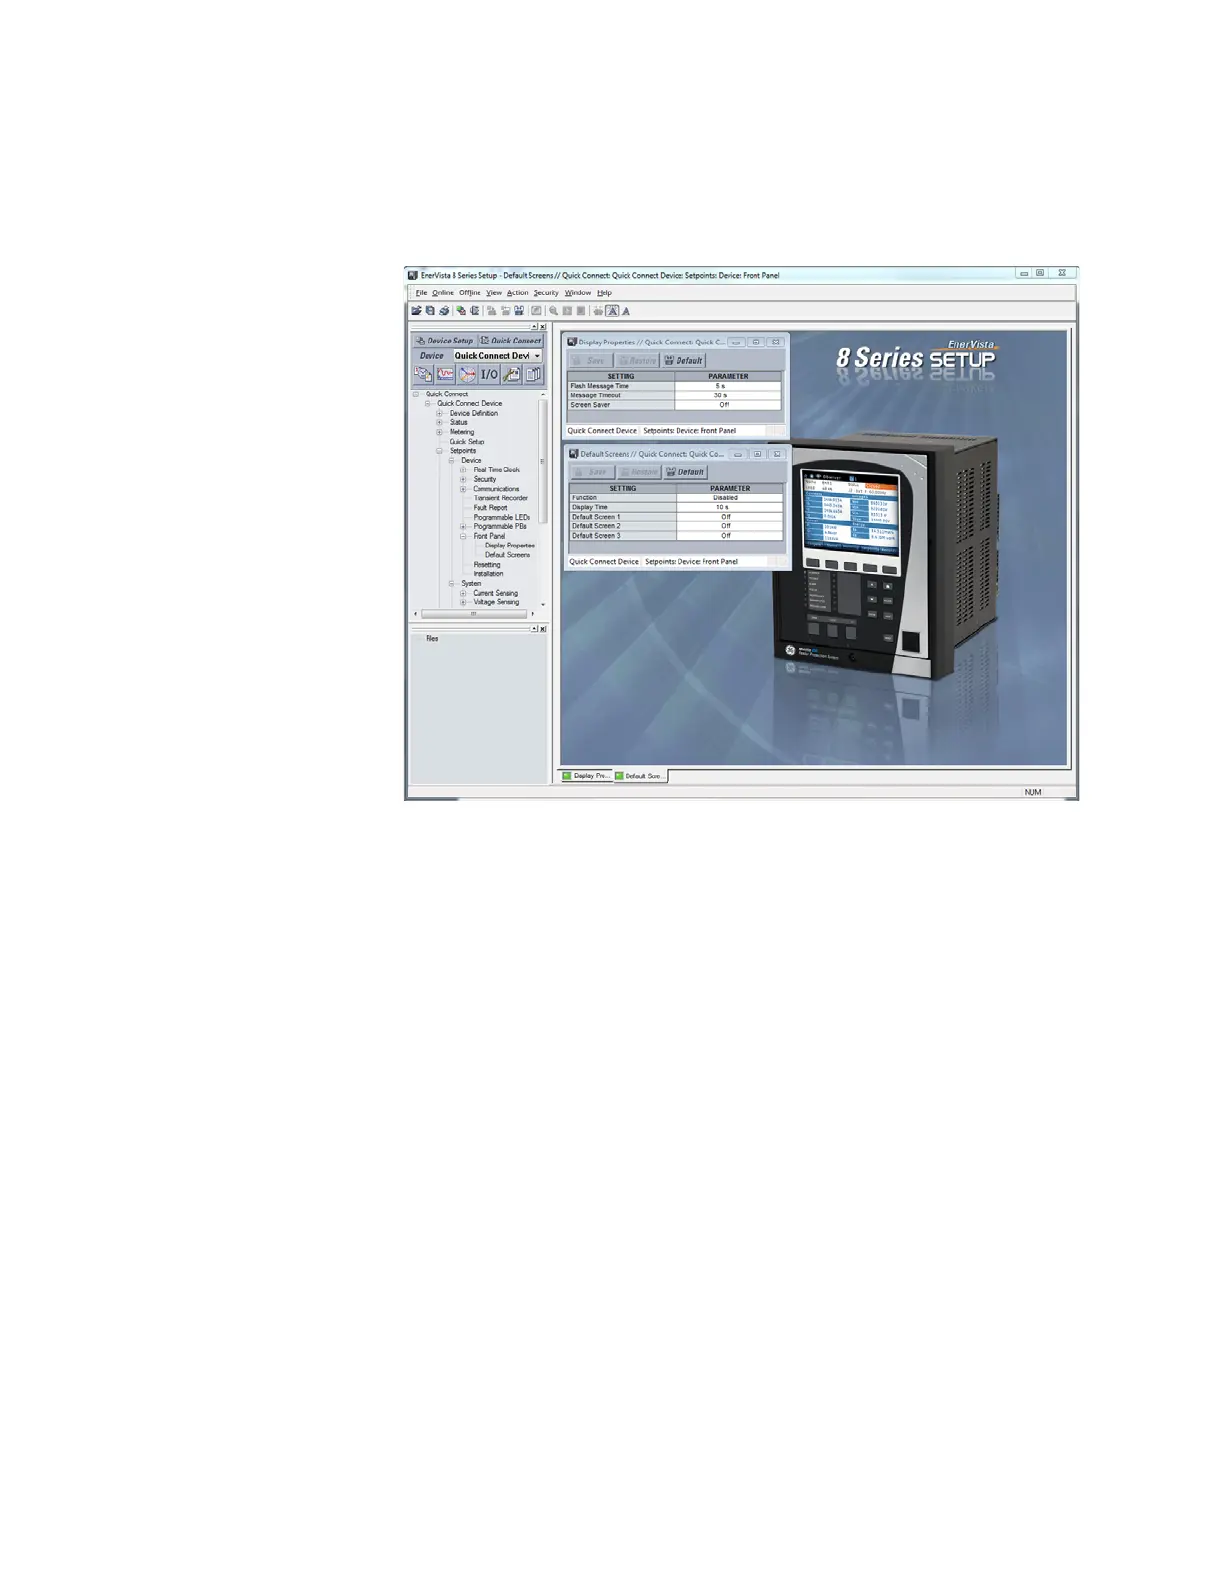1224x1584 pixels.
Task: Click the printer icon in the main toolbar
Action: (x=444, y=311)
